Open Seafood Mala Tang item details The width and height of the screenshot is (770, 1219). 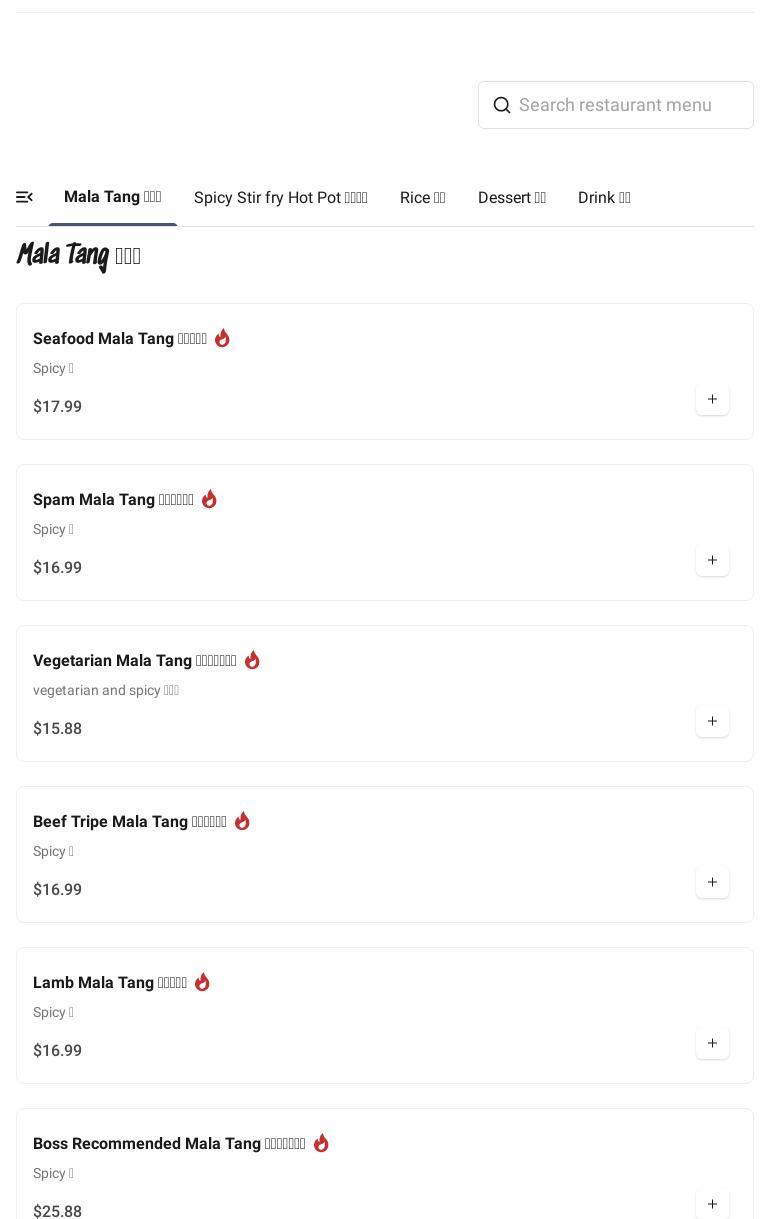coord(120,339)
